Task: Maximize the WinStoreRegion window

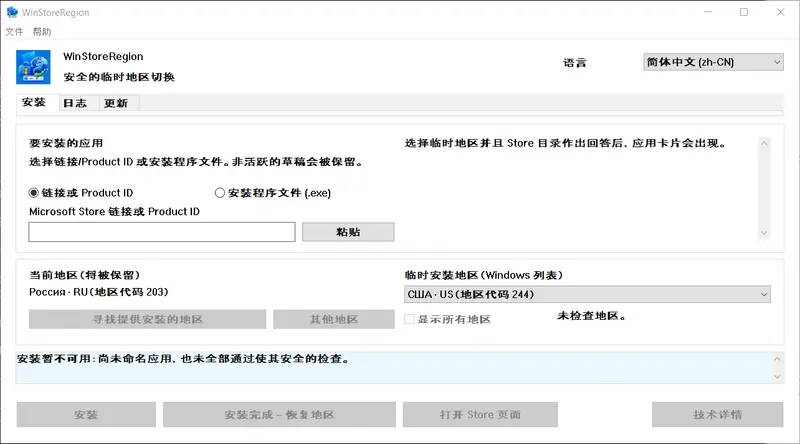Action: (x=744, y=12)
